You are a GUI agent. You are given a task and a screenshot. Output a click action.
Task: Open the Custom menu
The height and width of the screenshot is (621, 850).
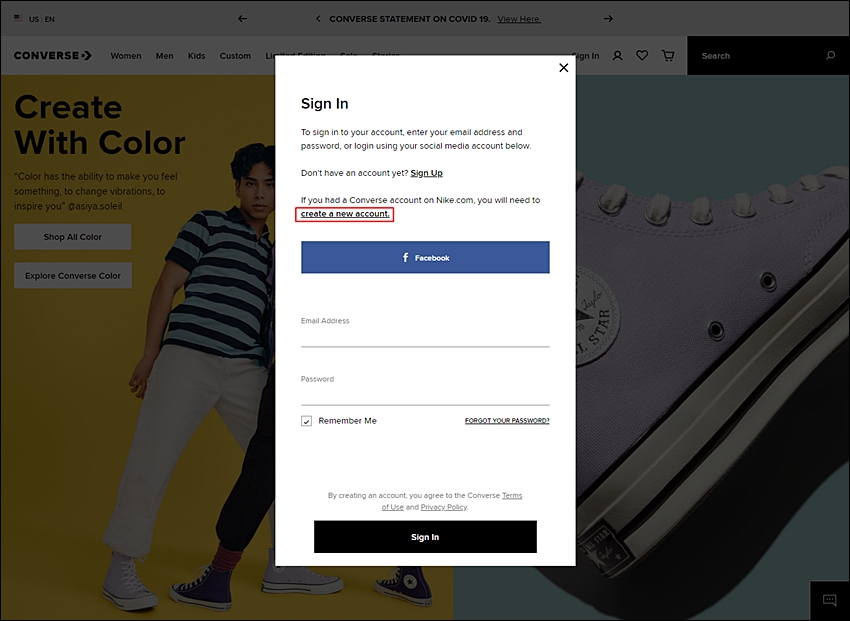235,56
